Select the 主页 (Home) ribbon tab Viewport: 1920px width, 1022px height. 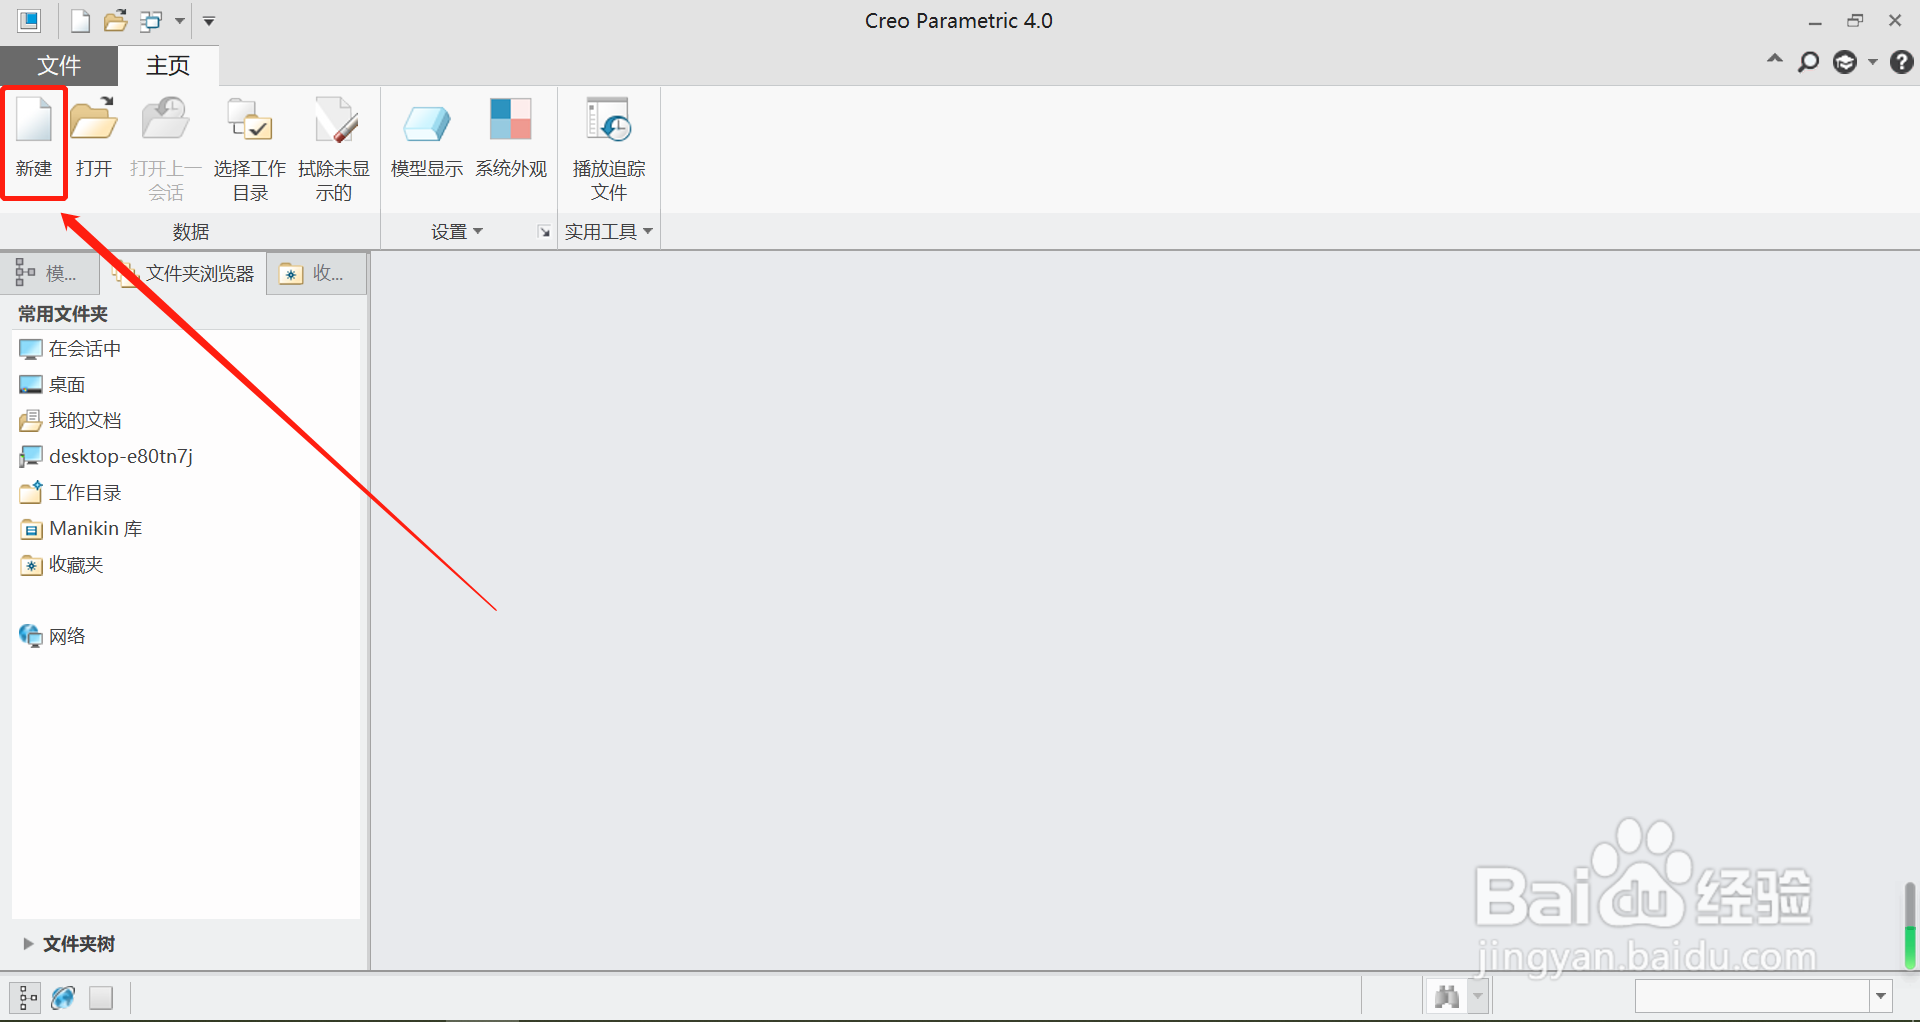tap(168, 66)
